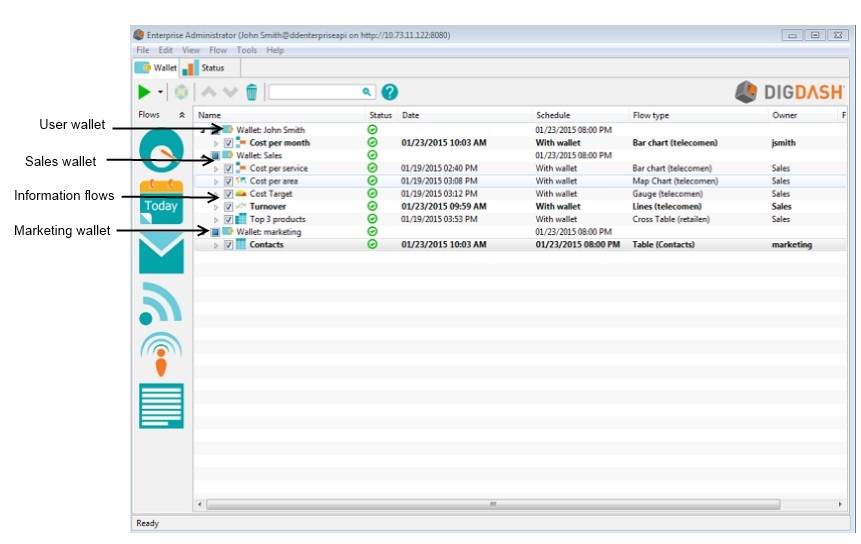Click the trash delete icon
Viewport: 861px width, 544px height.
point(251,92)
